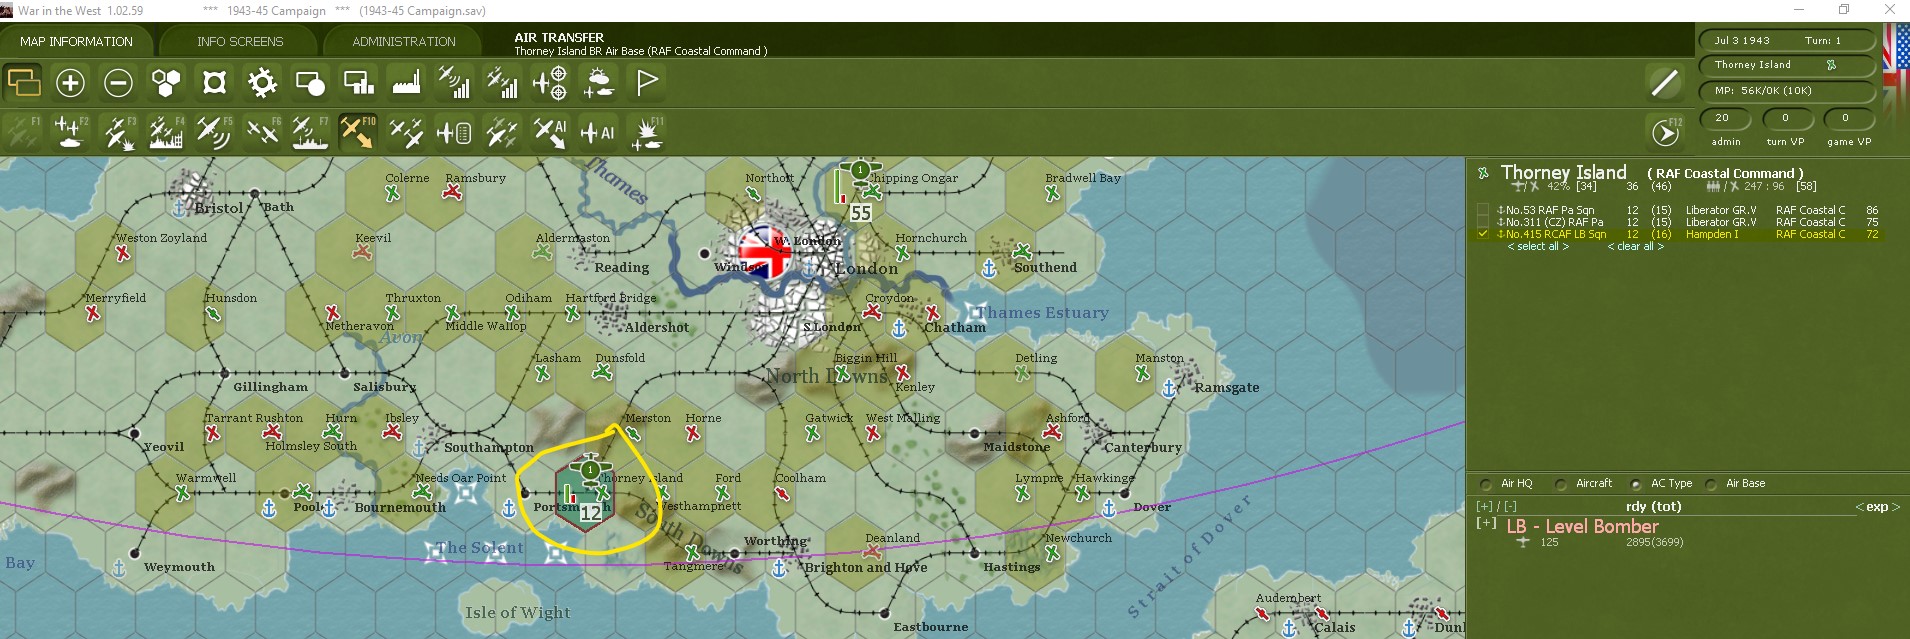Click the admin points value 20
The image size is (1910, 639).
pyautogui.click(x=1724, y=118)
